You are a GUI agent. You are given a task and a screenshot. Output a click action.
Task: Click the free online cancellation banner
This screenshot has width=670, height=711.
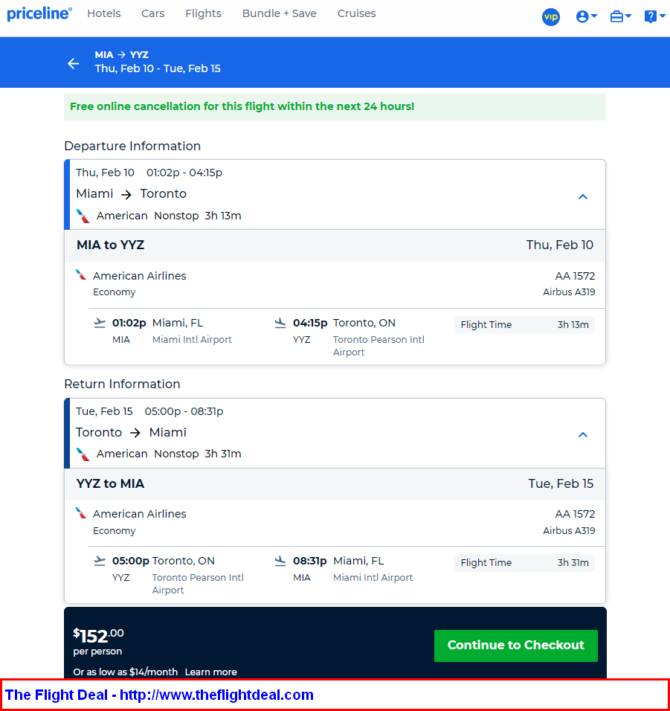point(335,107)
